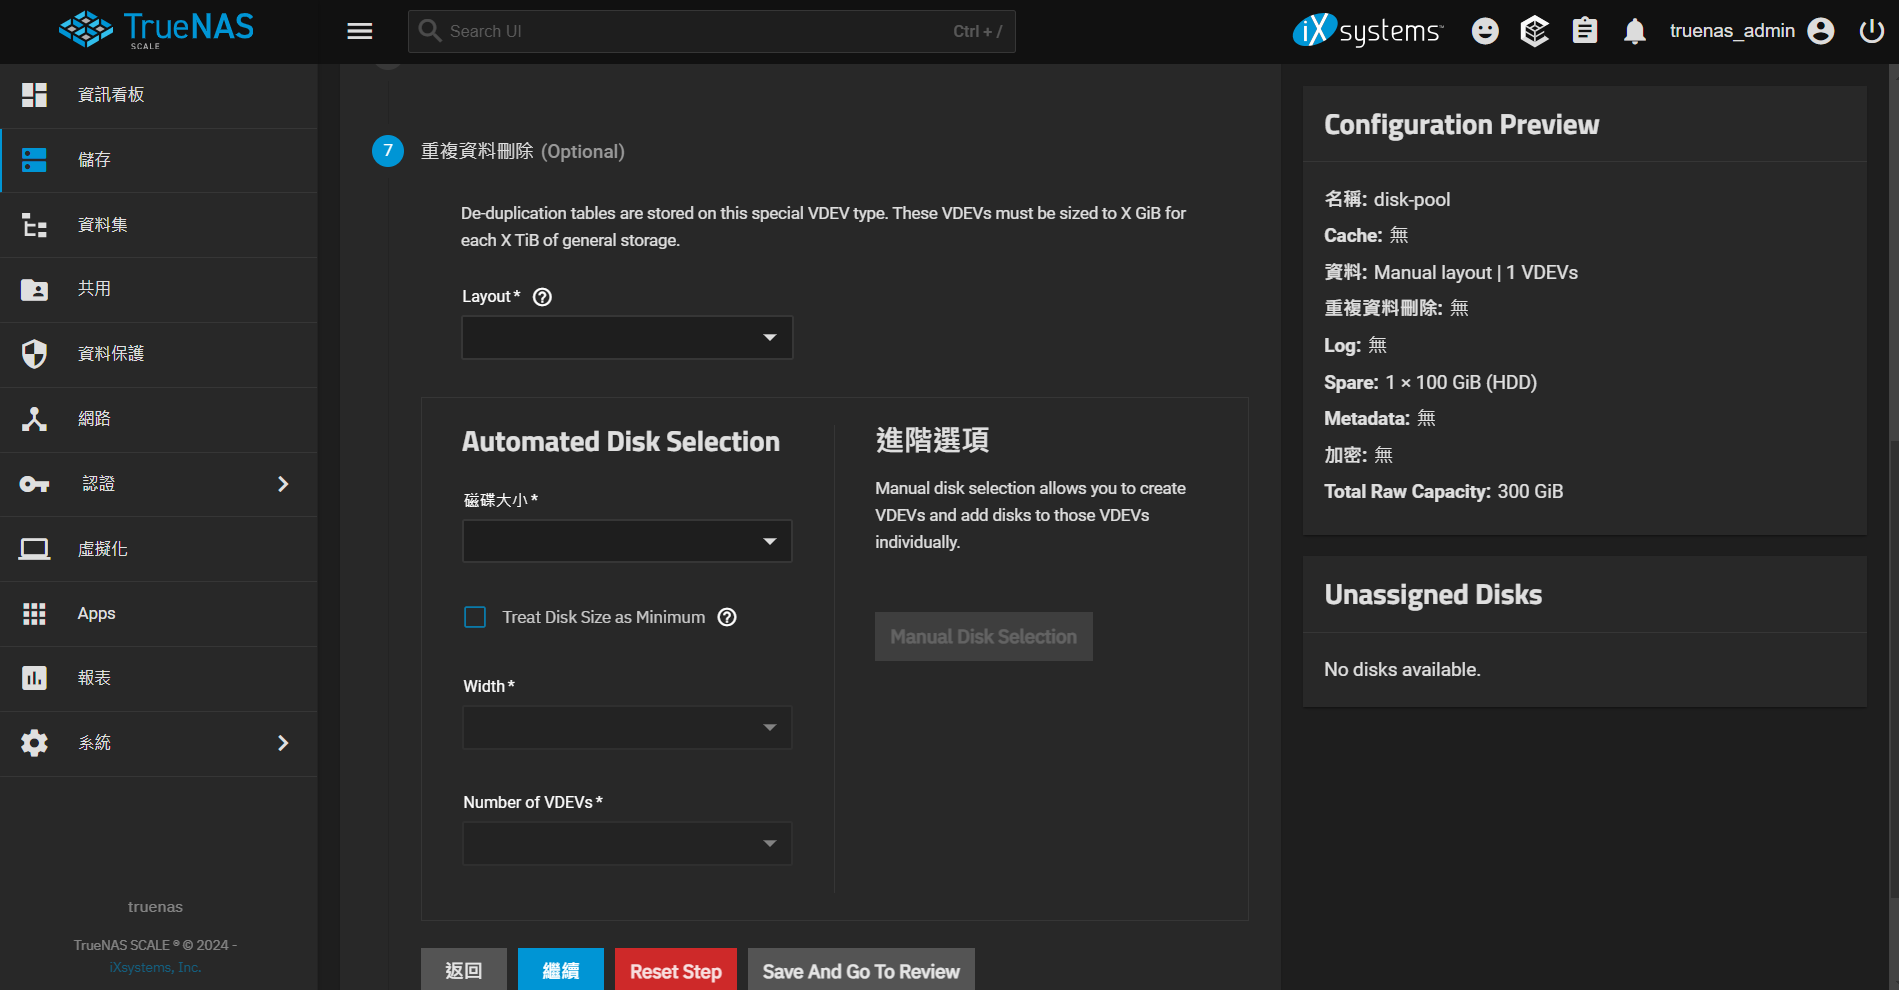Open the 磁碟大小 disk size dropdown

tap(627, 541)
